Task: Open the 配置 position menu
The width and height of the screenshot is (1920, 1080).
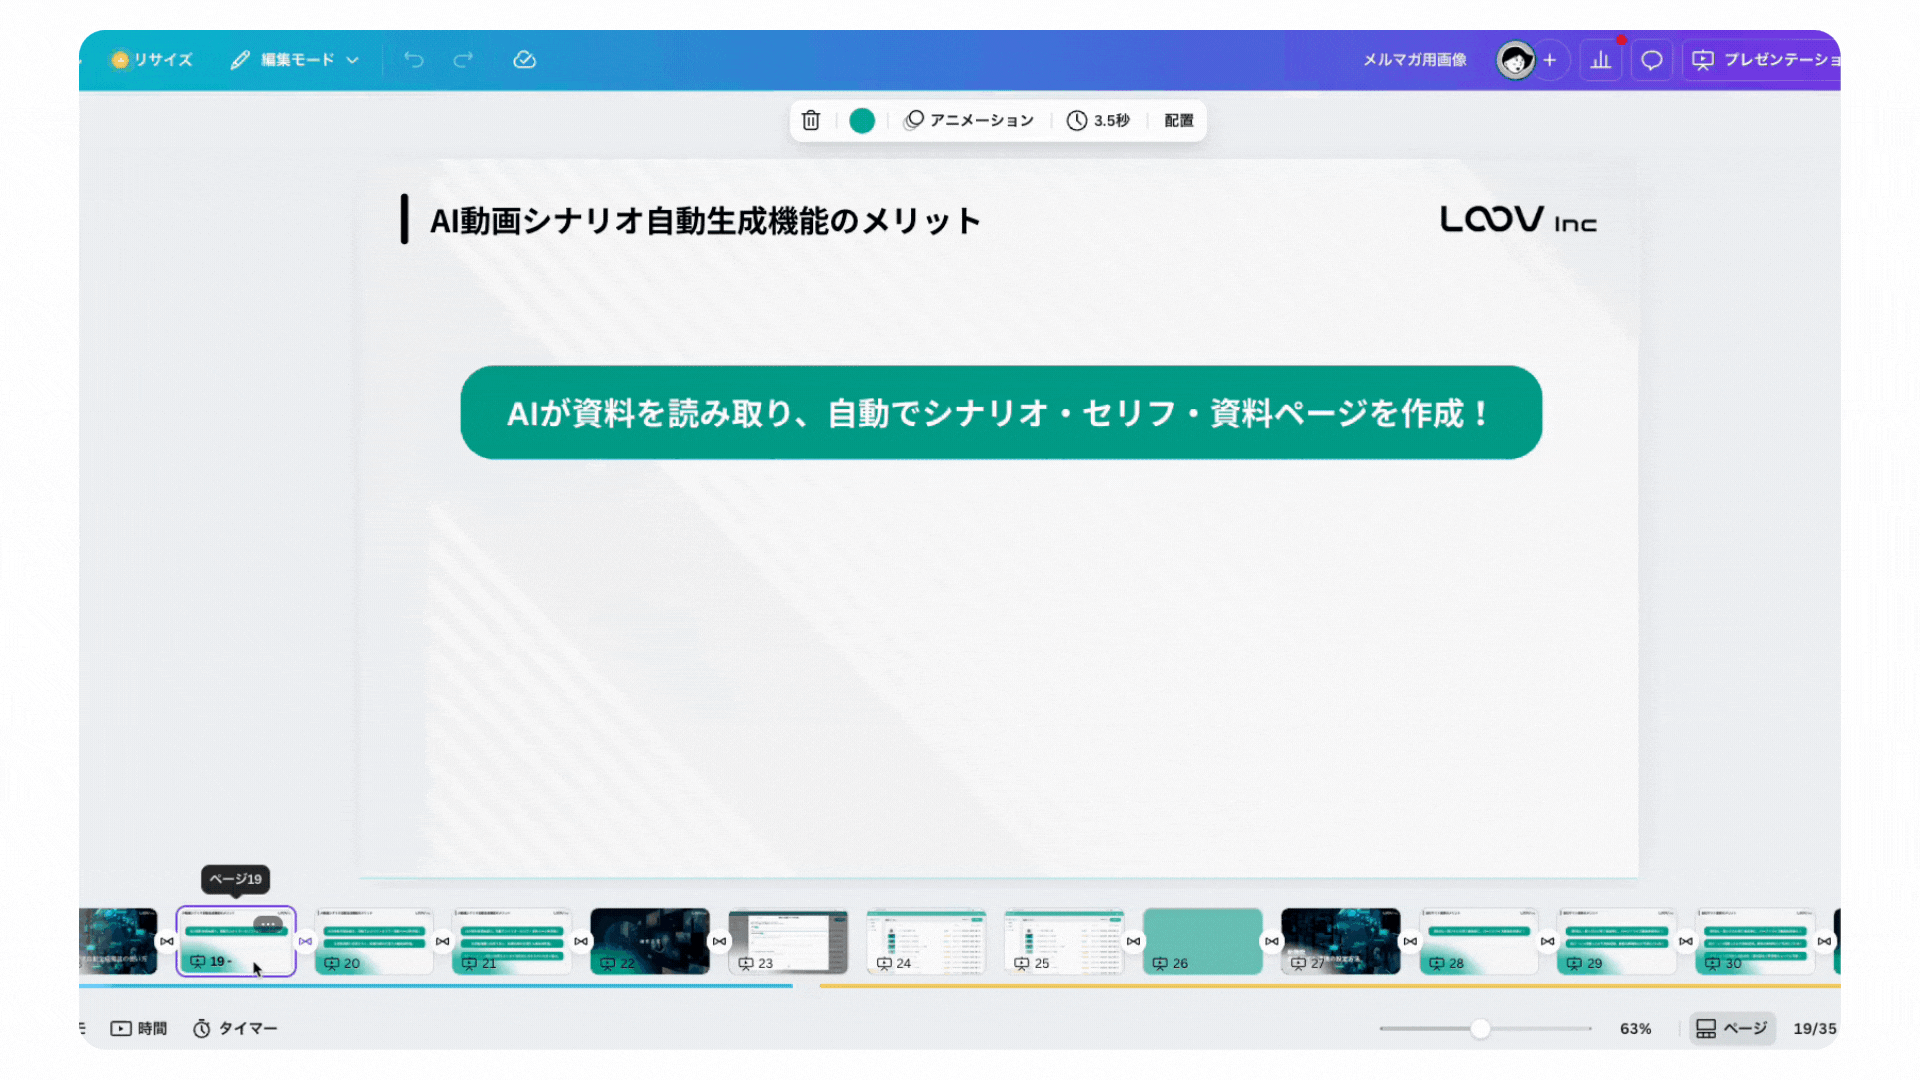Action: pyautogui.click(x=1179, y=120)
